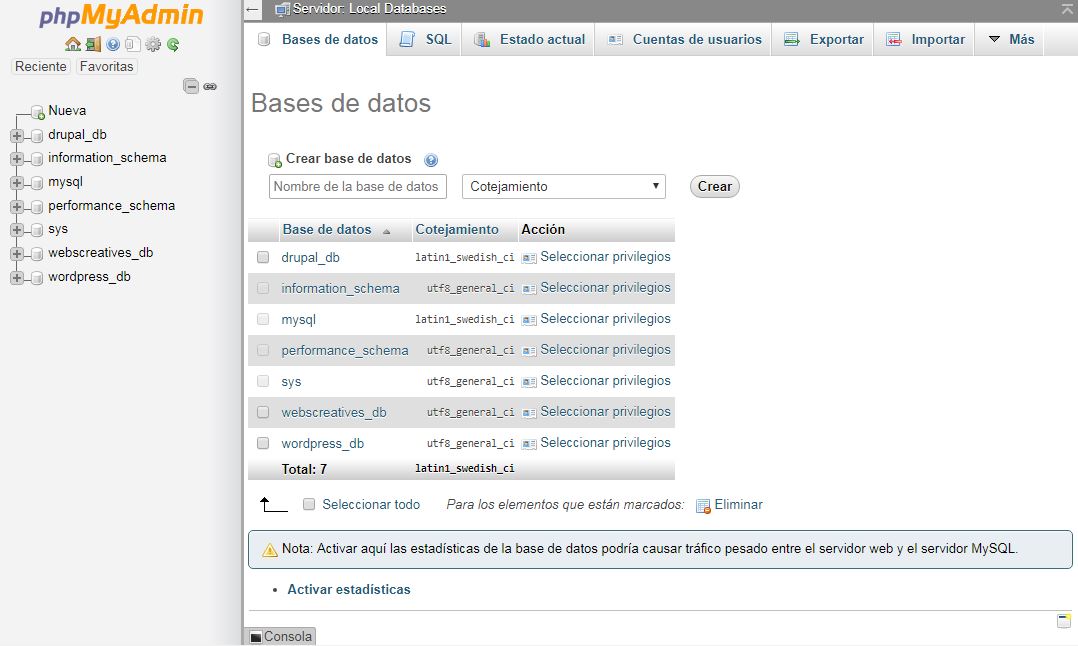This screenshot has height=646, width=1078.
Task: Click help icon next to Crear base de datos
Action: click(431, 160)
